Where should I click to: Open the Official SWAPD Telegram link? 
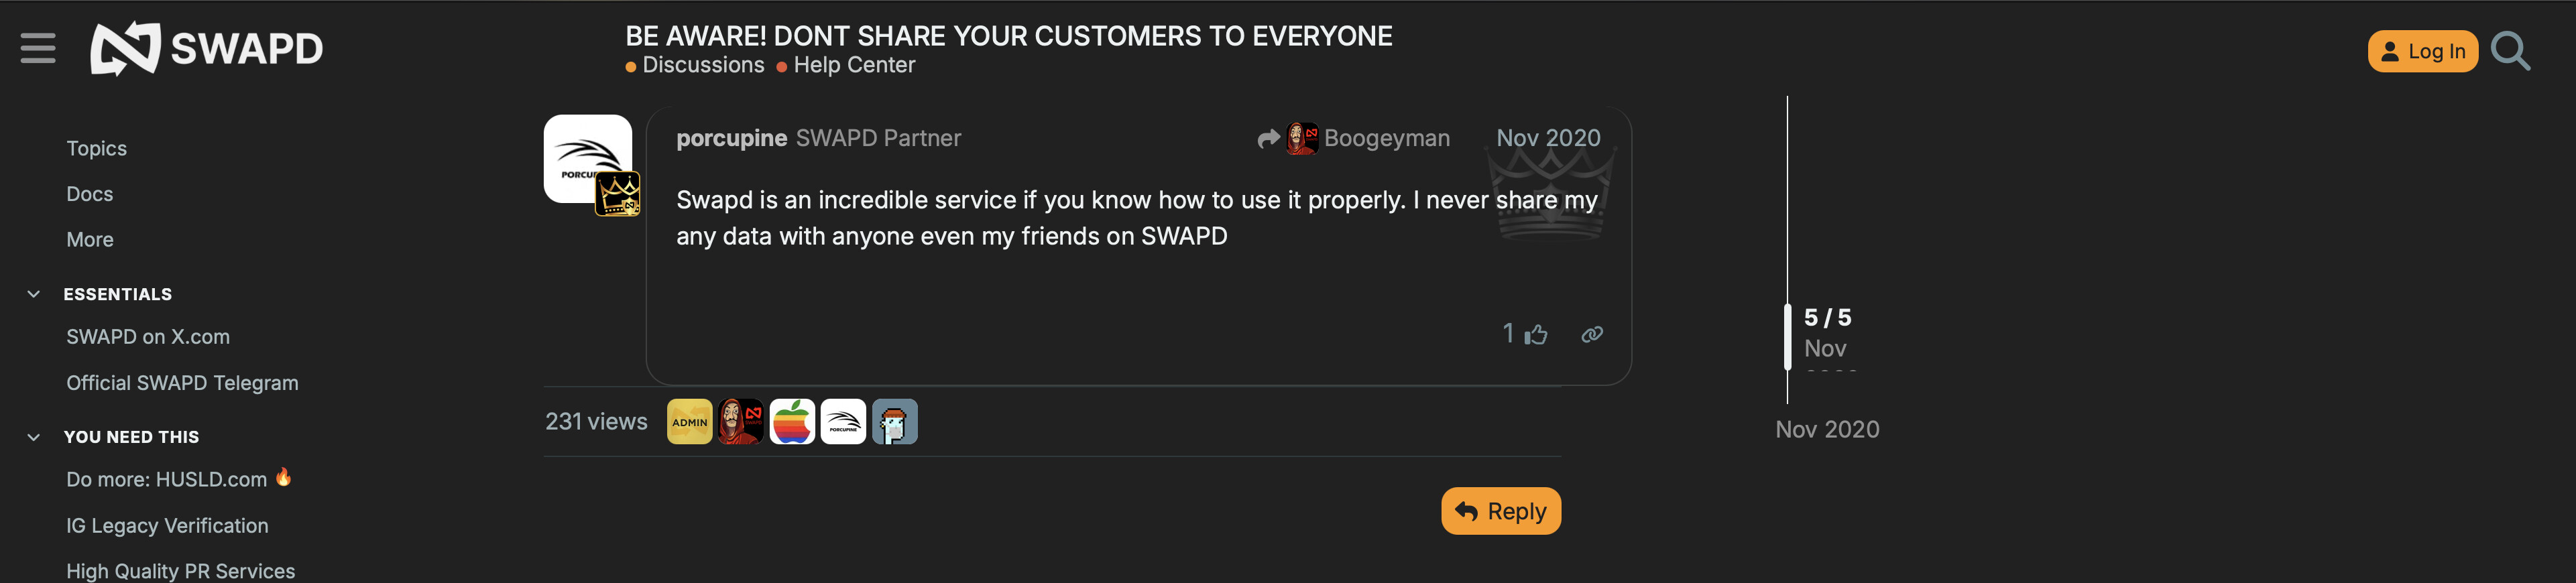[x=182, y=383]
